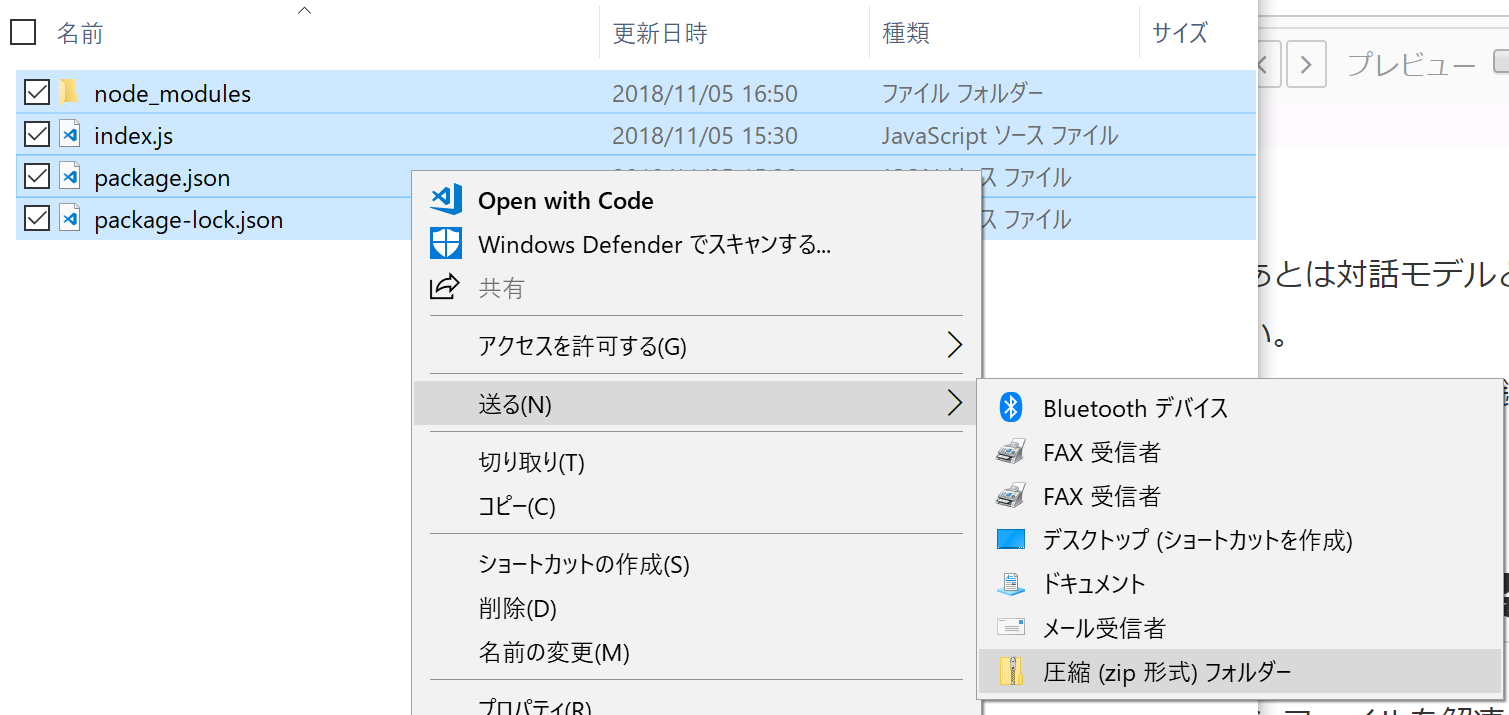This screenshot has height=715, width=1509.
Task: Click the Windows Defender shield icon
Action: 446,243
